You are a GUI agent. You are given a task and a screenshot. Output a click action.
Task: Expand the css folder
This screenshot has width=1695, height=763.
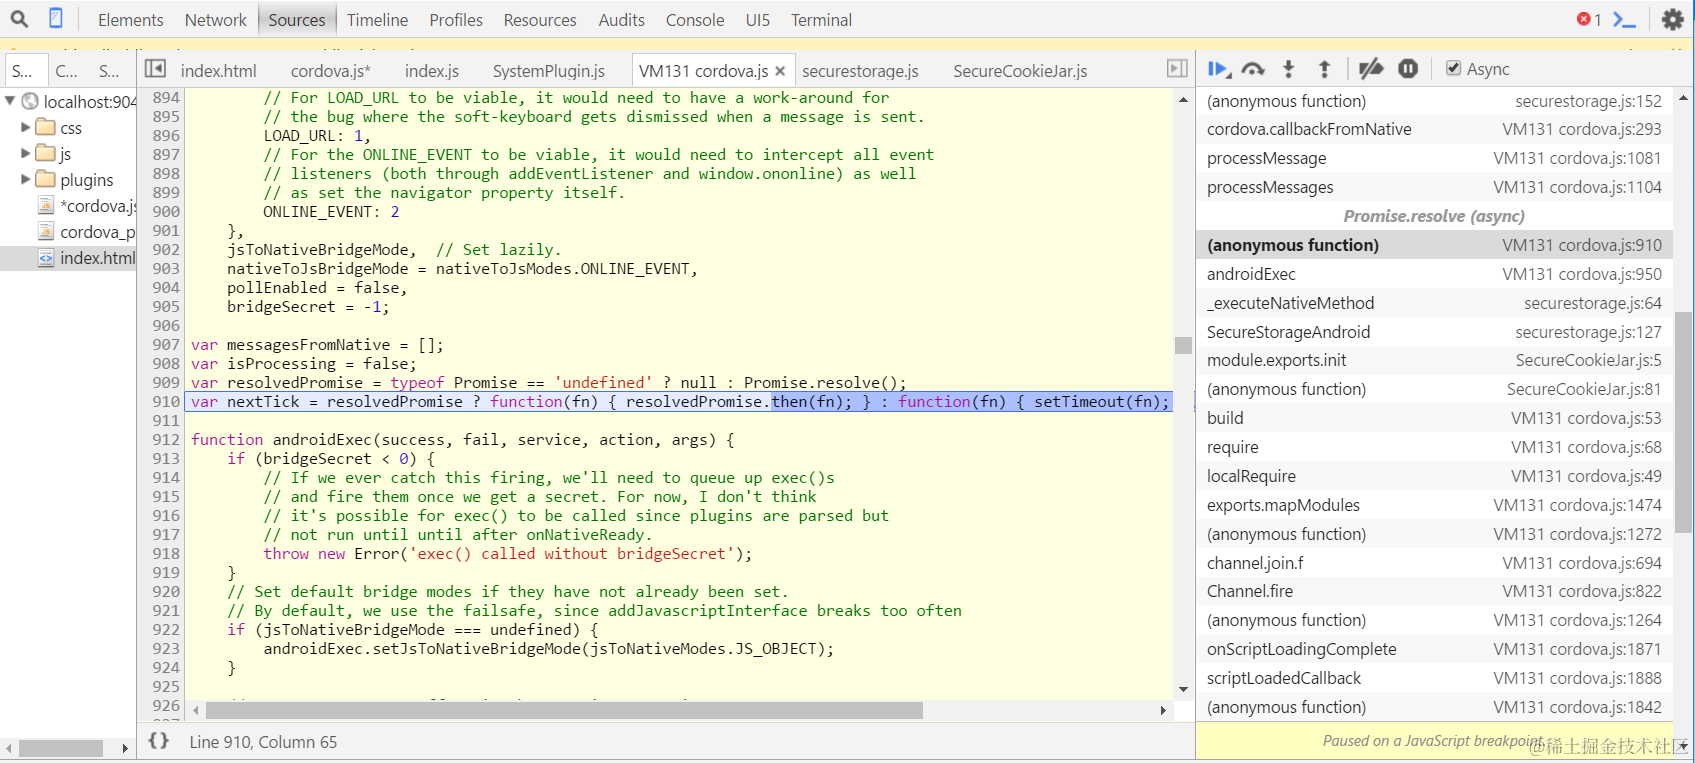coord(26,127)
